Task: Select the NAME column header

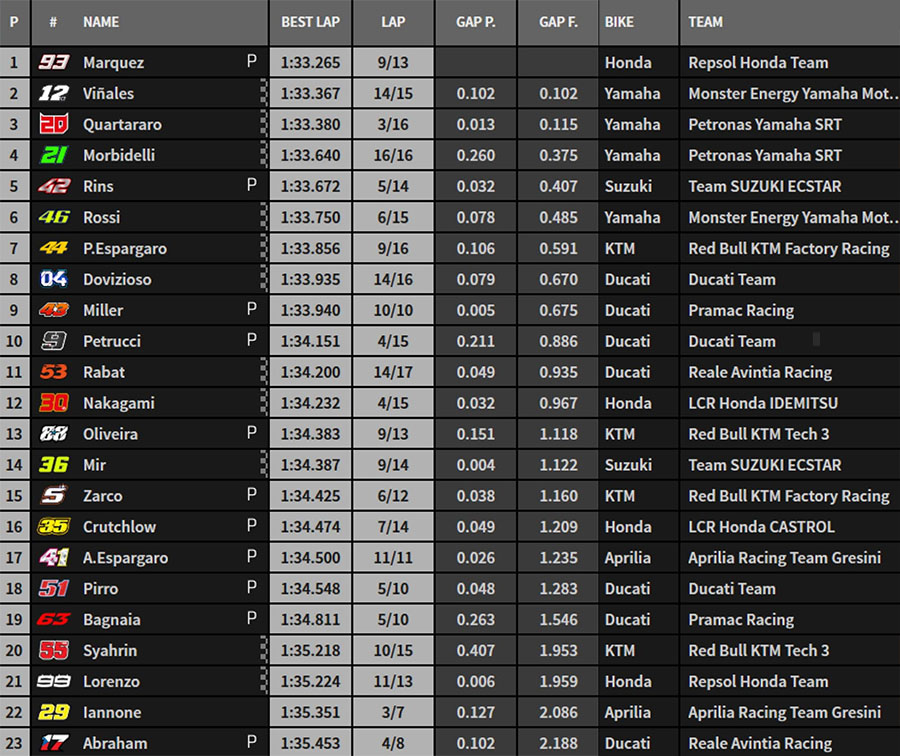Action: pyautogui.click(x=101, y=22)
